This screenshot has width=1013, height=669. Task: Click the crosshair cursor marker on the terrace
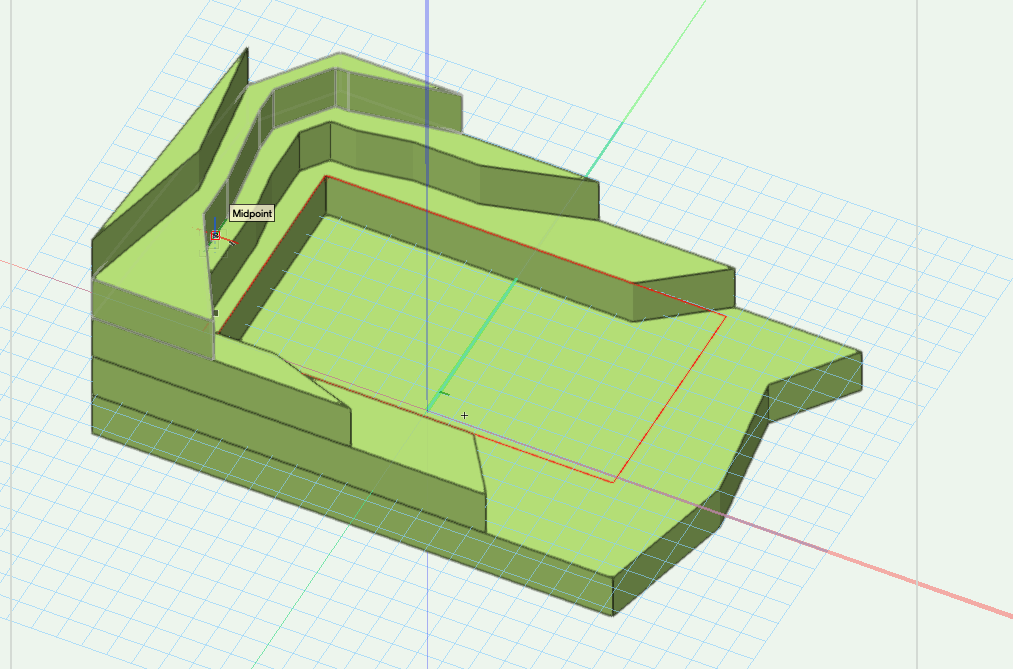464,413
